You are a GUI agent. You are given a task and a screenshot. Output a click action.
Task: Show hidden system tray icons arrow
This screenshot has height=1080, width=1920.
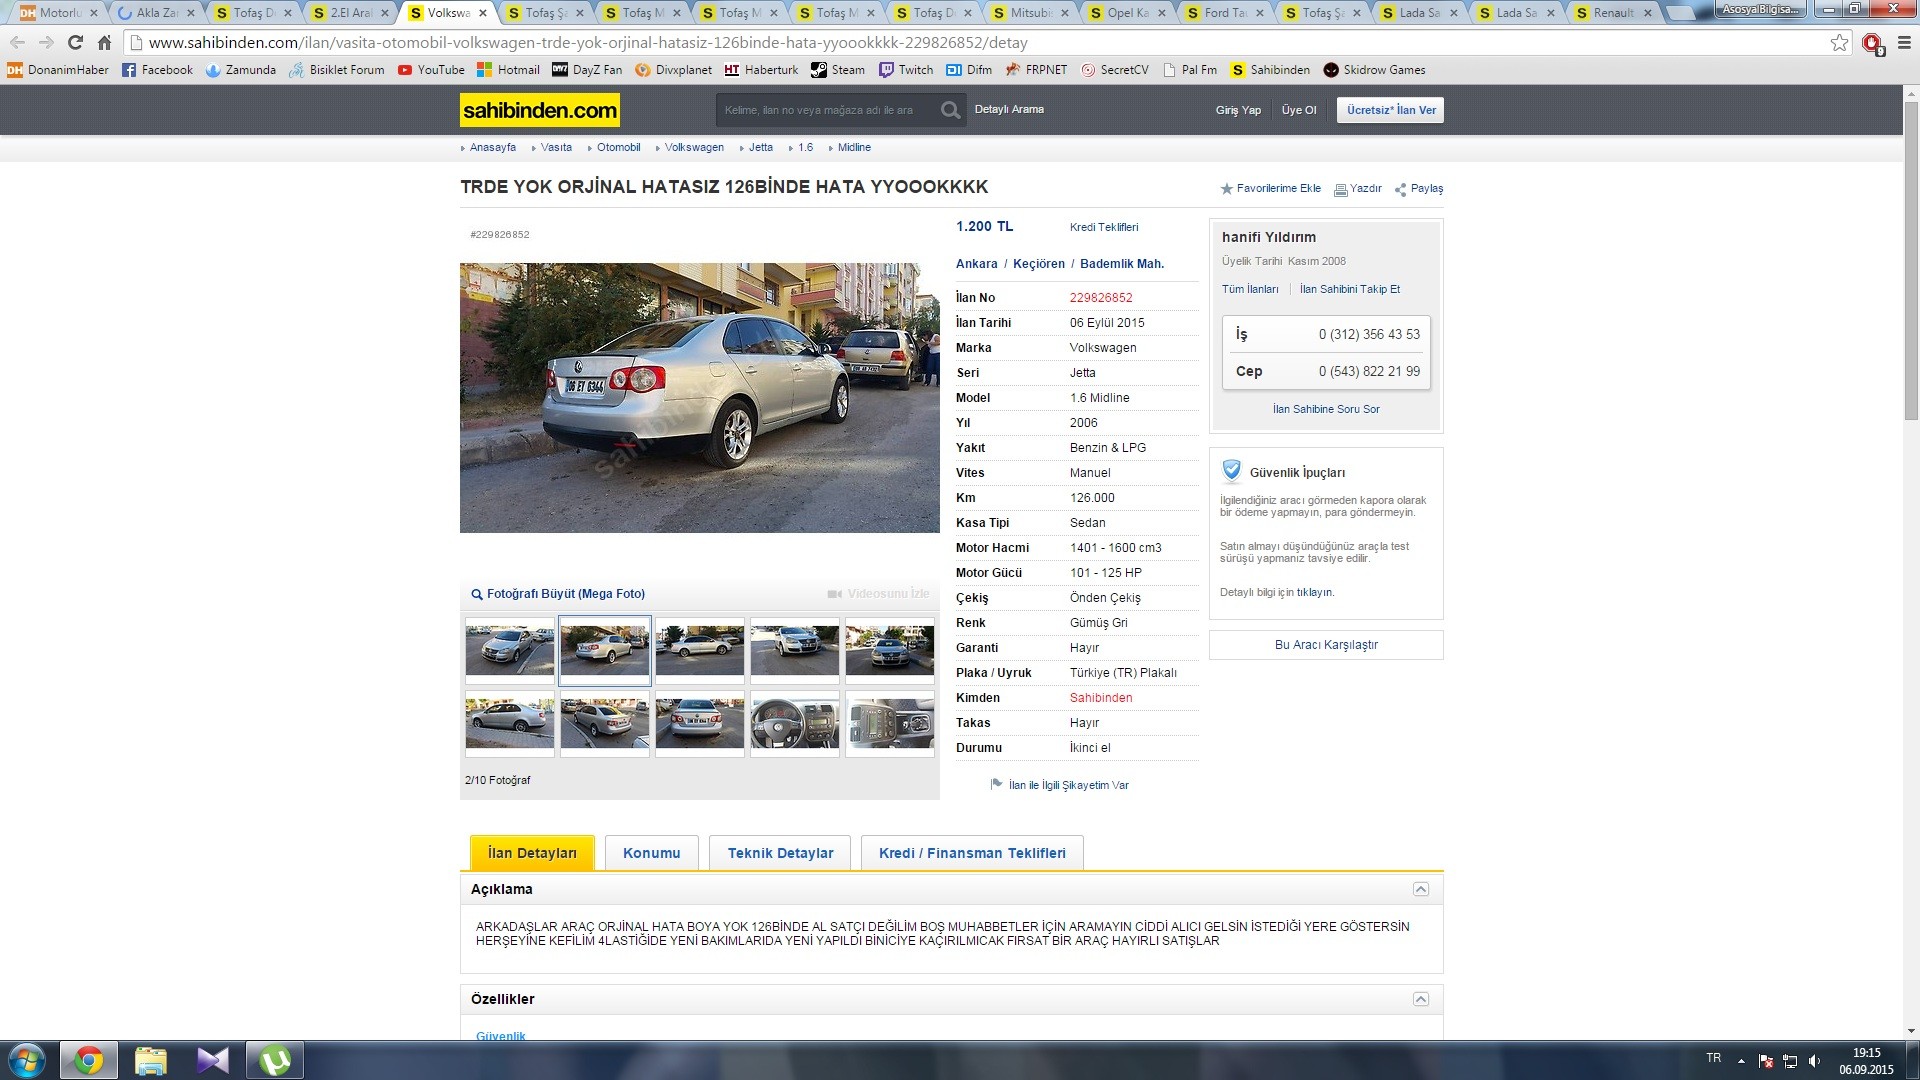(x=1741, y=1061)
